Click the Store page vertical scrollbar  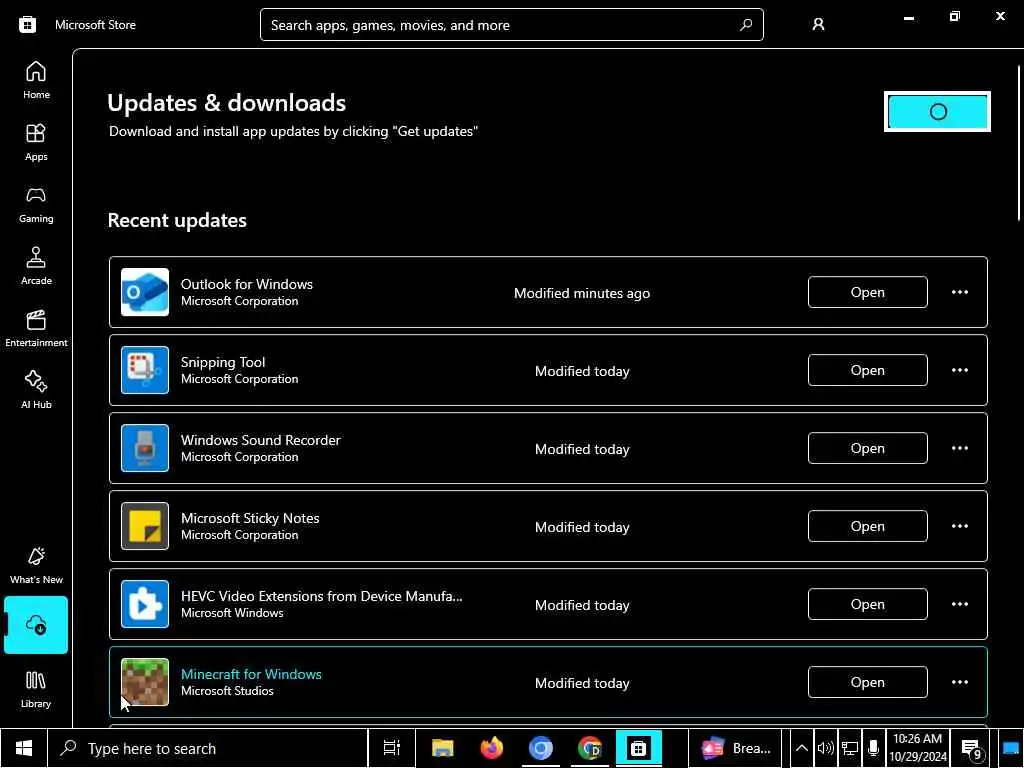click(x=1019, y=144)
